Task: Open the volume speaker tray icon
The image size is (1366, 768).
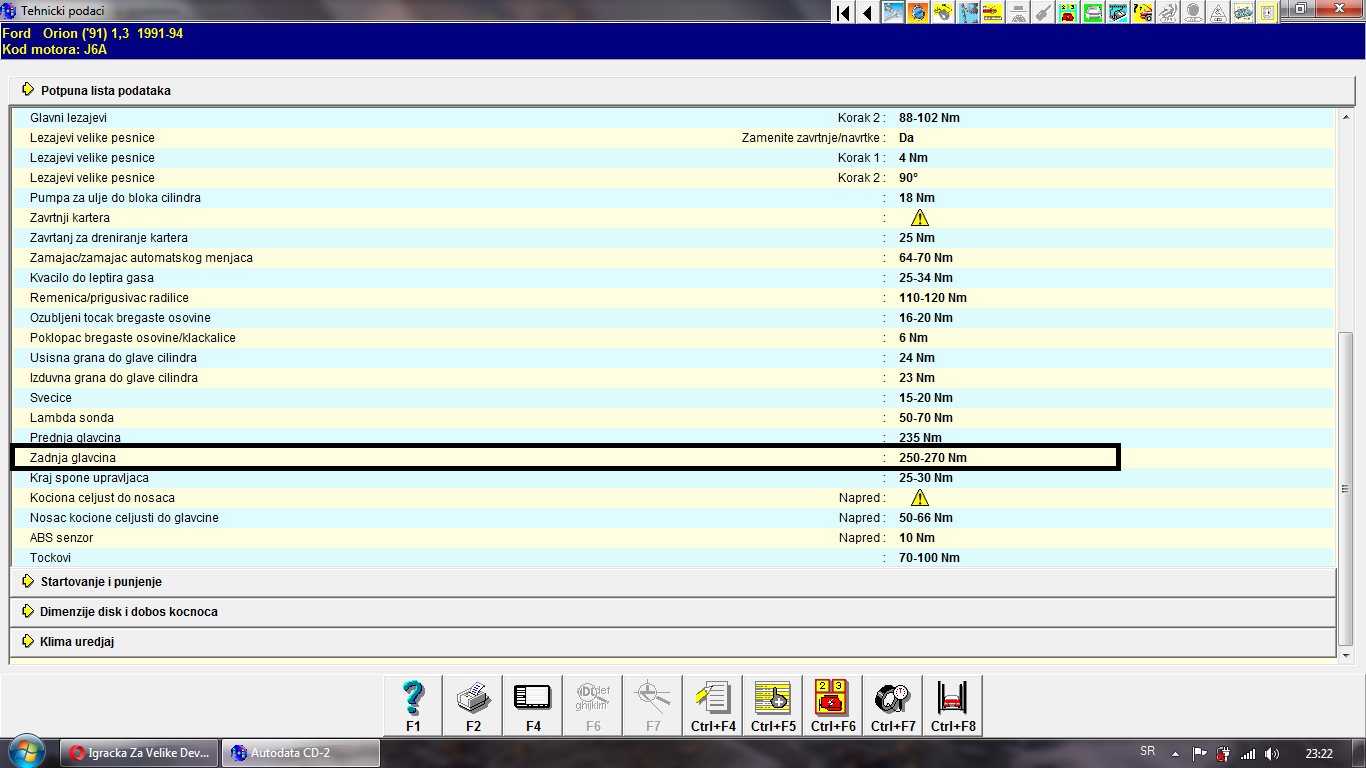Action: coord(1272,753)
